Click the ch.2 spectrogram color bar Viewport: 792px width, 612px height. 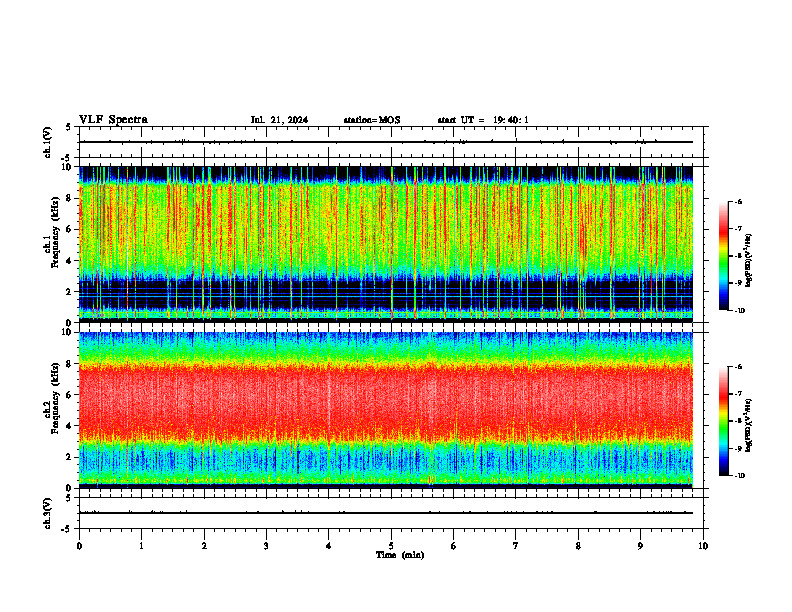(x=723, y=421)
